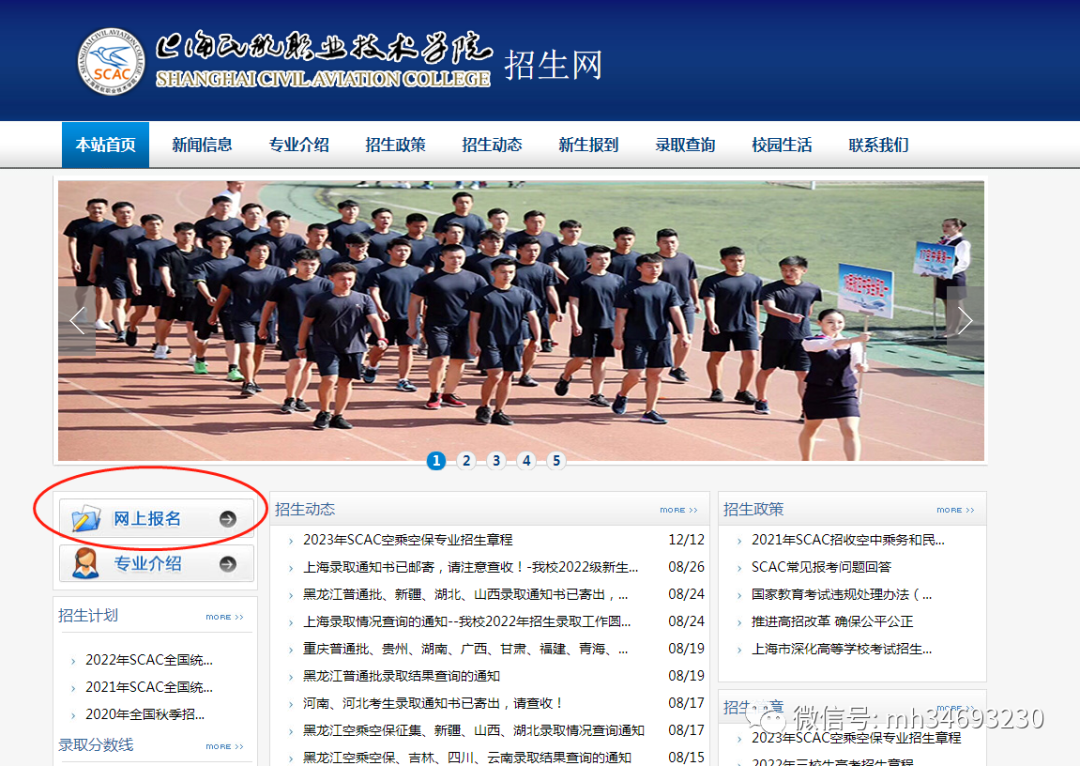
Task: Open the 招生政策 navigation menu
Action: [396, 144]
